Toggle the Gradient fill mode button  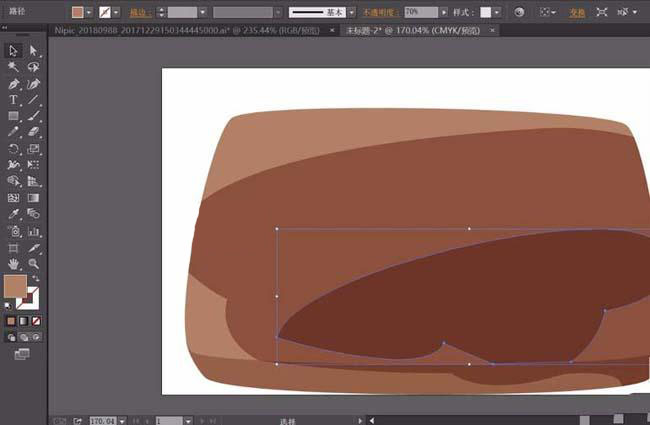click(x=23, y=321)
